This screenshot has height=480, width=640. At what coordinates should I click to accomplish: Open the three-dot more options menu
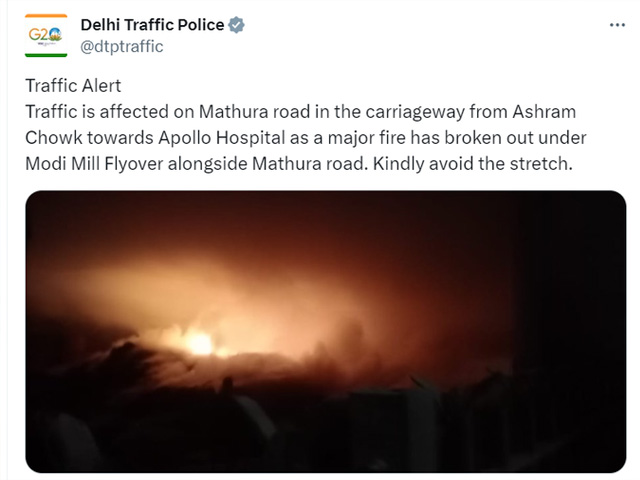(x=617, y=25)
